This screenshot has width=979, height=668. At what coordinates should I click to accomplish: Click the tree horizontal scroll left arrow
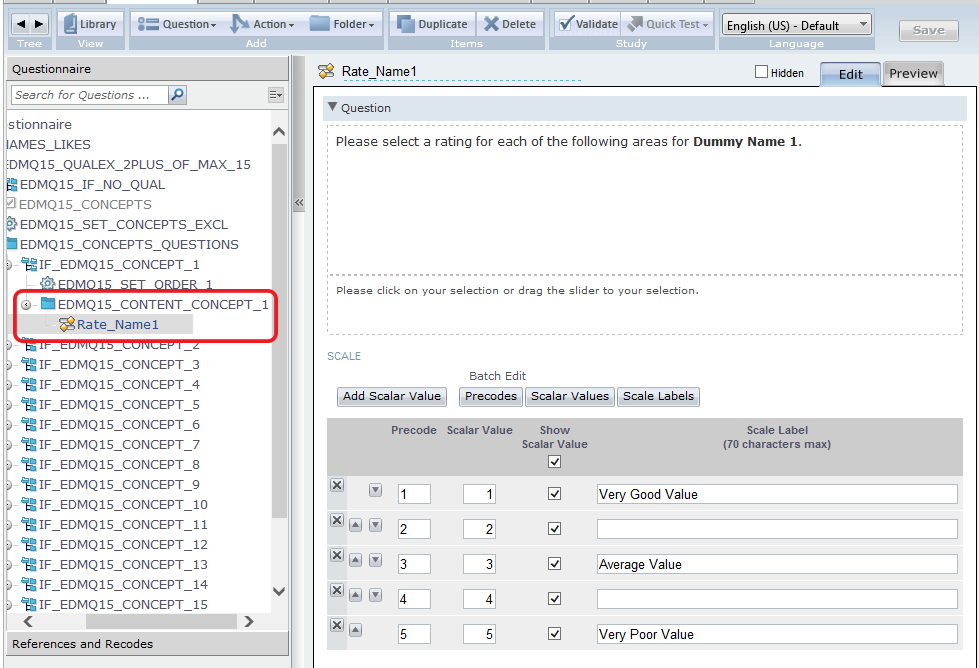[x=28, y=621]
